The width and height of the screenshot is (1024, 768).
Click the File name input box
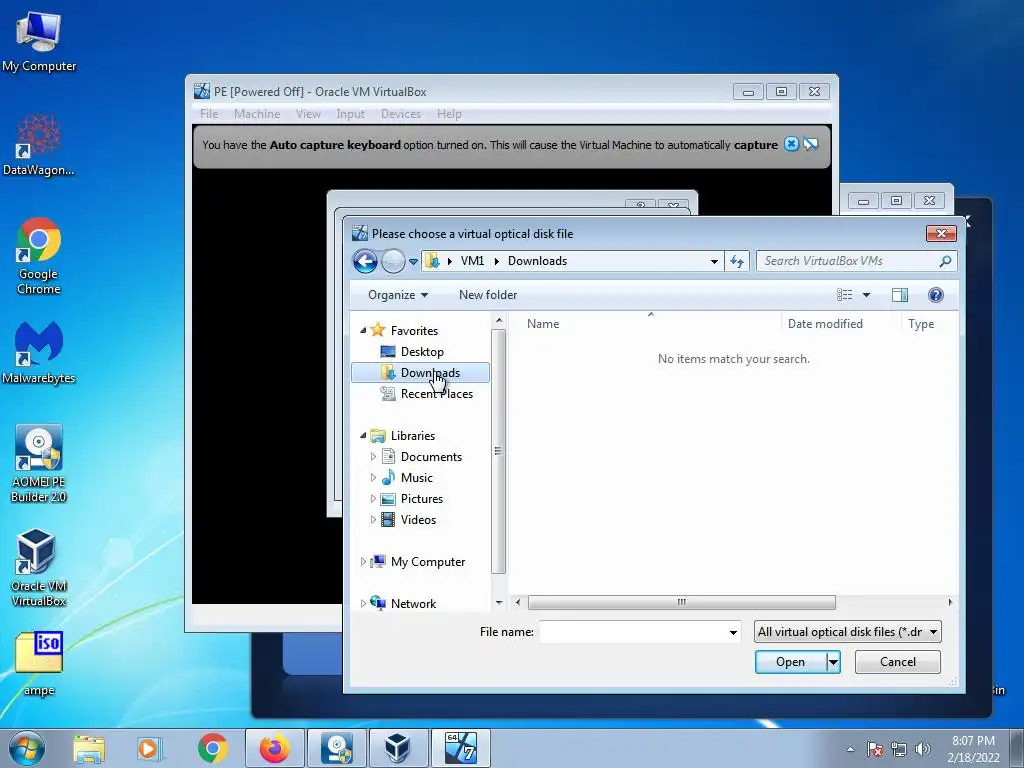click(632, 632)
